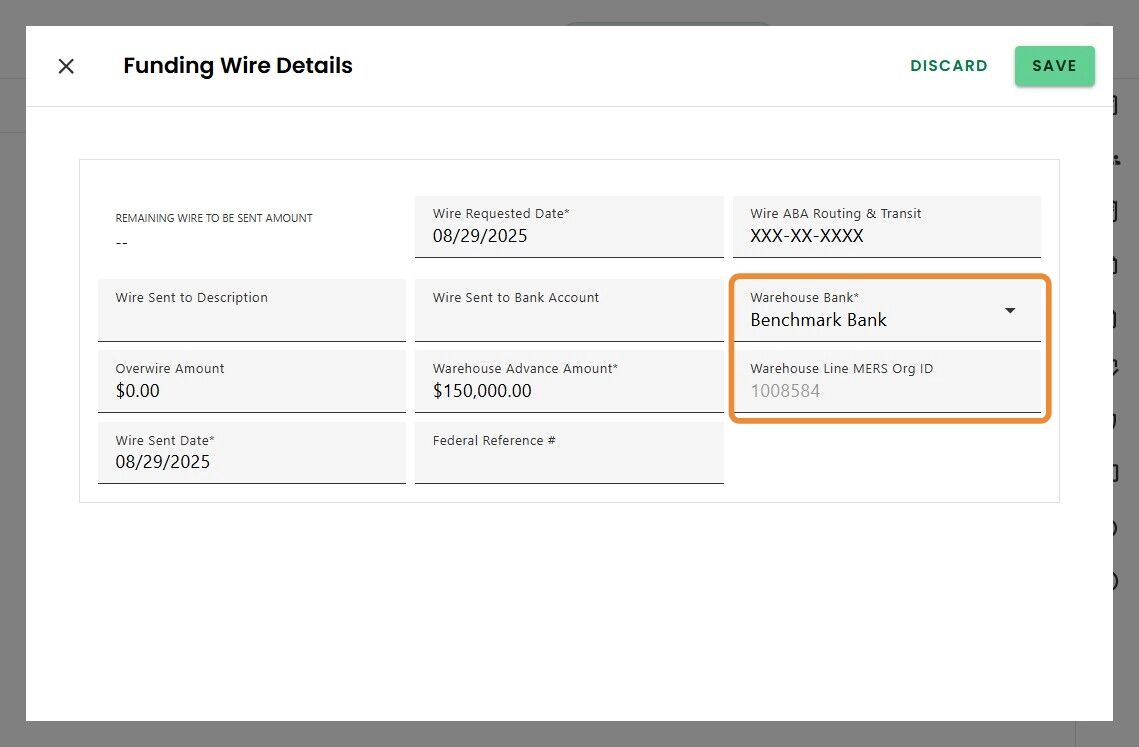Focus the Federal Reference # field
This screenshot has height=747, width=1139.
[x=568, y=462]
